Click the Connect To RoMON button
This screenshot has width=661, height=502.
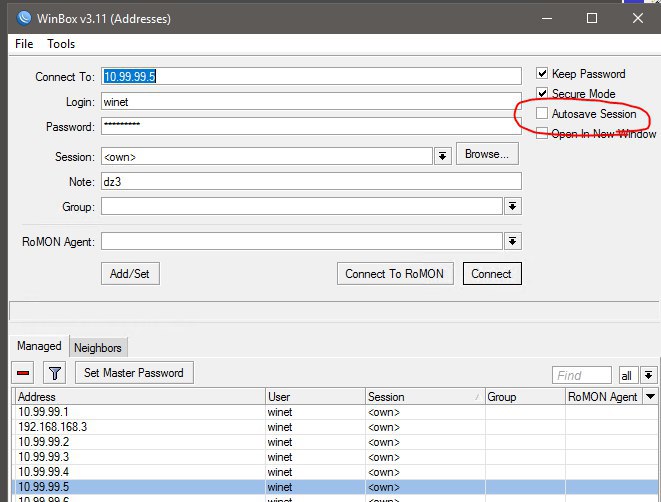pos(395,274)
